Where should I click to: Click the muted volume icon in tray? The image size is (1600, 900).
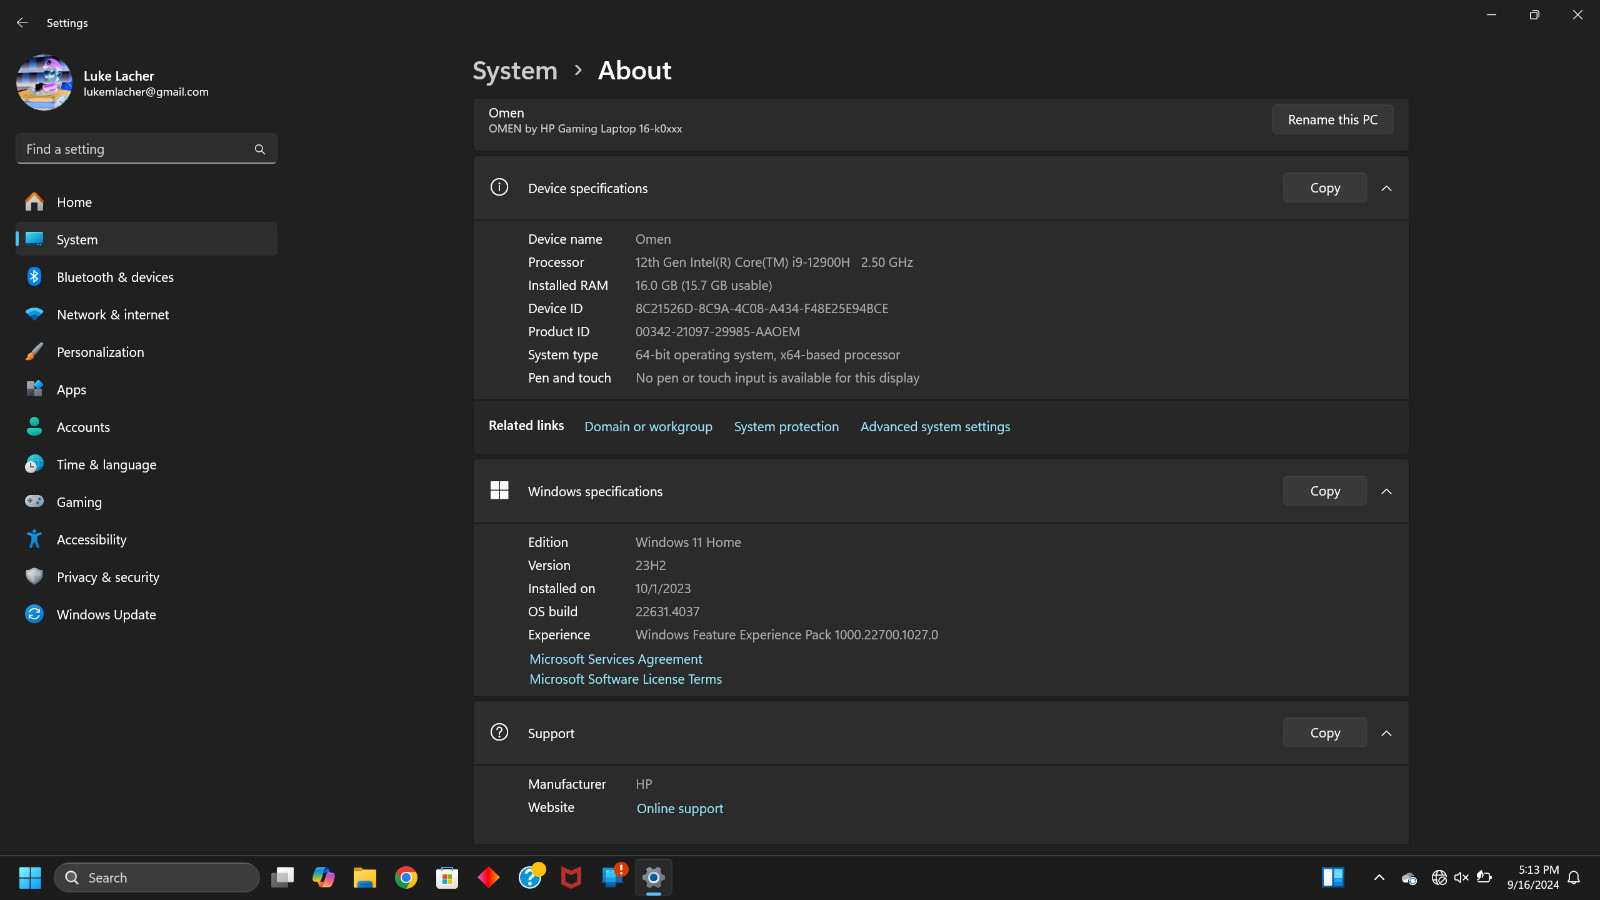click(x=1461, y=878)
